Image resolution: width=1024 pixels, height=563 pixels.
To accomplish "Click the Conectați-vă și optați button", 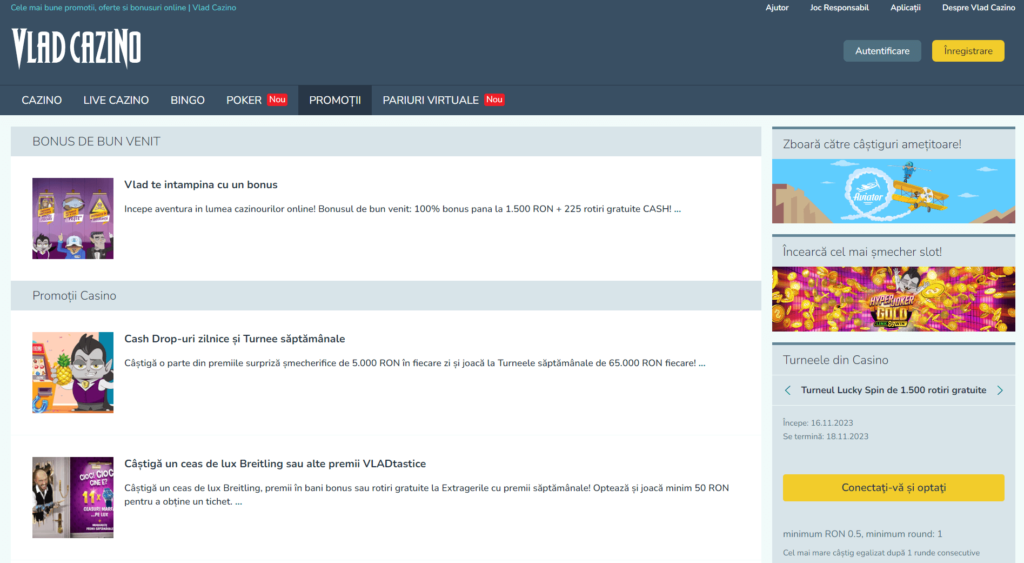I will 893,488.
